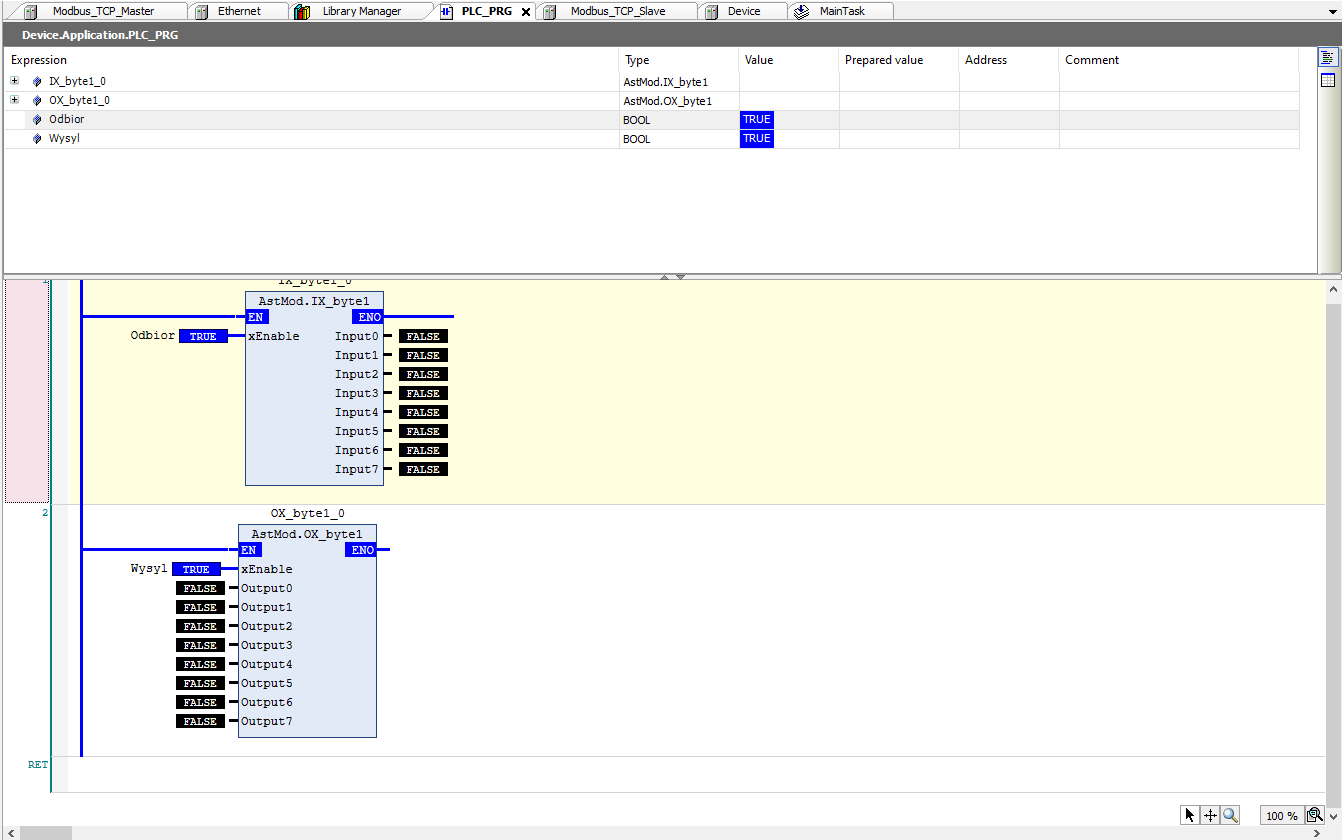Click the 100 % zoom field
Image resolution: width=1342 pixels, height=840 pixels.
1281,816
